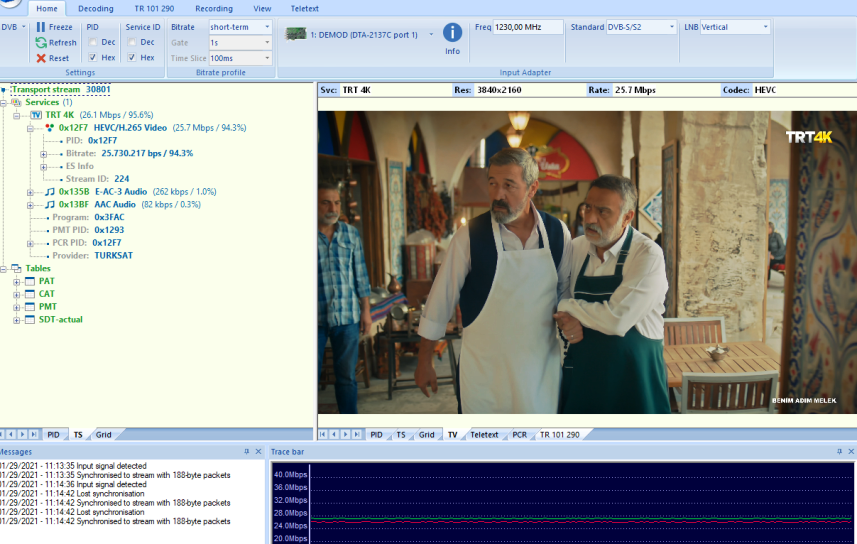Select the Transport stream 30801 node
The height and width of the screenshot is (544, 857).
(61, 89)
